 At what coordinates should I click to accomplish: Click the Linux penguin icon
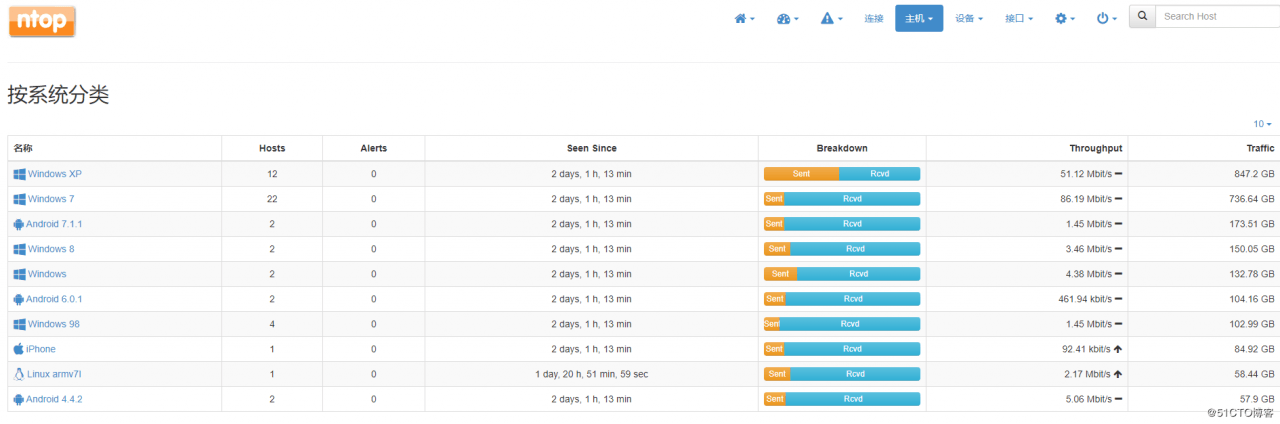click(18, 374)
